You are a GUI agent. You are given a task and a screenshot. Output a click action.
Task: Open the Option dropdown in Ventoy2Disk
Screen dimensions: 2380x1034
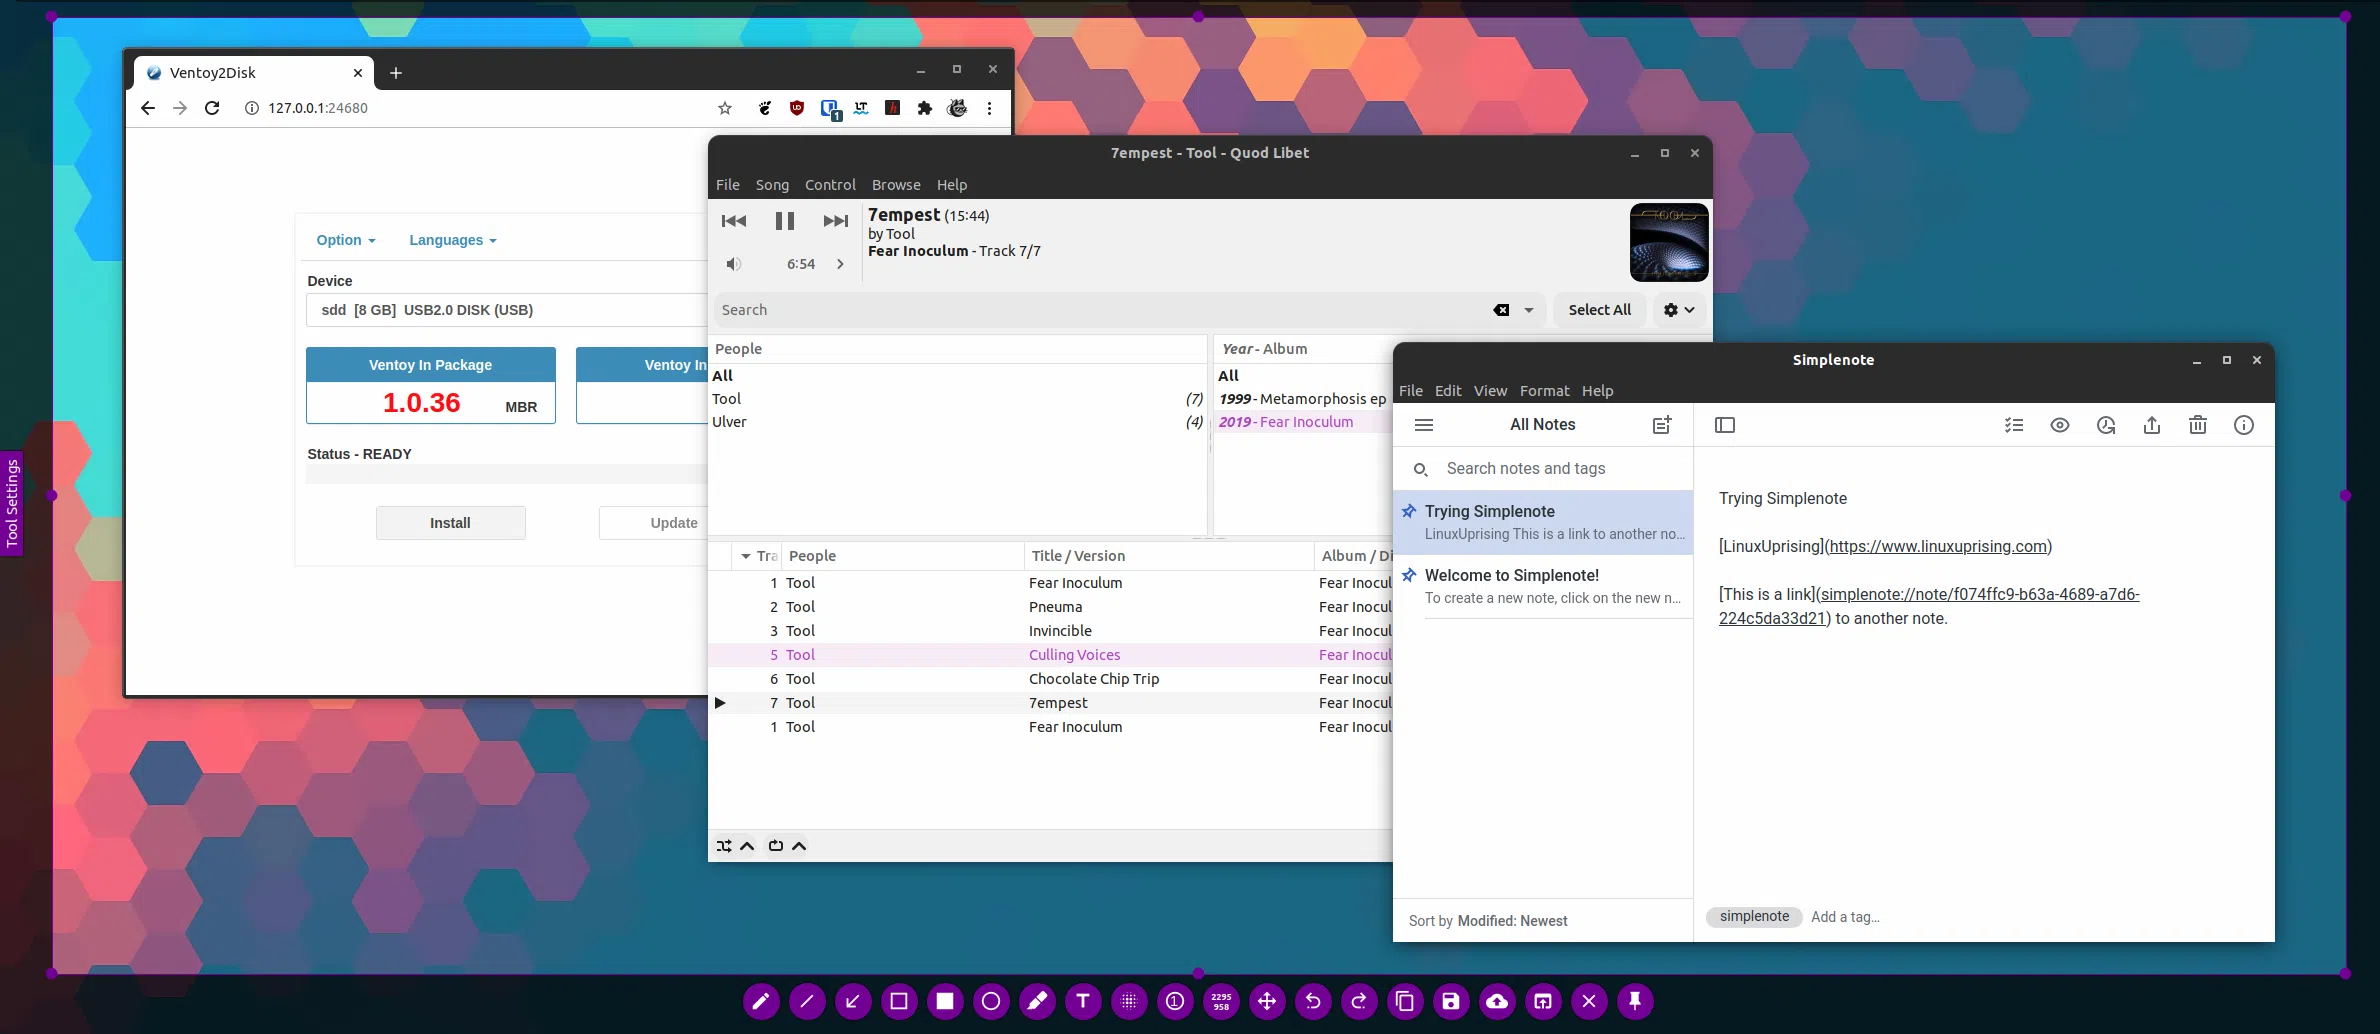coord(346,240)
